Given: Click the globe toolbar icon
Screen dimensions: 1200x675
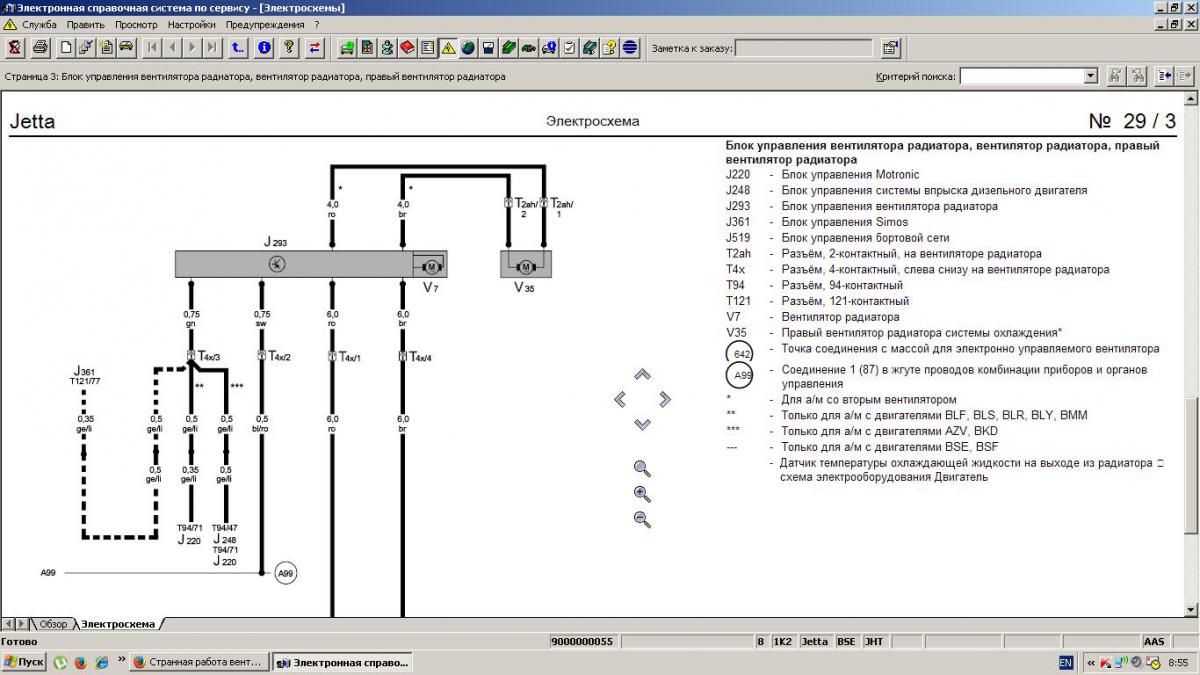Looking at the screenshot, I should (467, 47).
